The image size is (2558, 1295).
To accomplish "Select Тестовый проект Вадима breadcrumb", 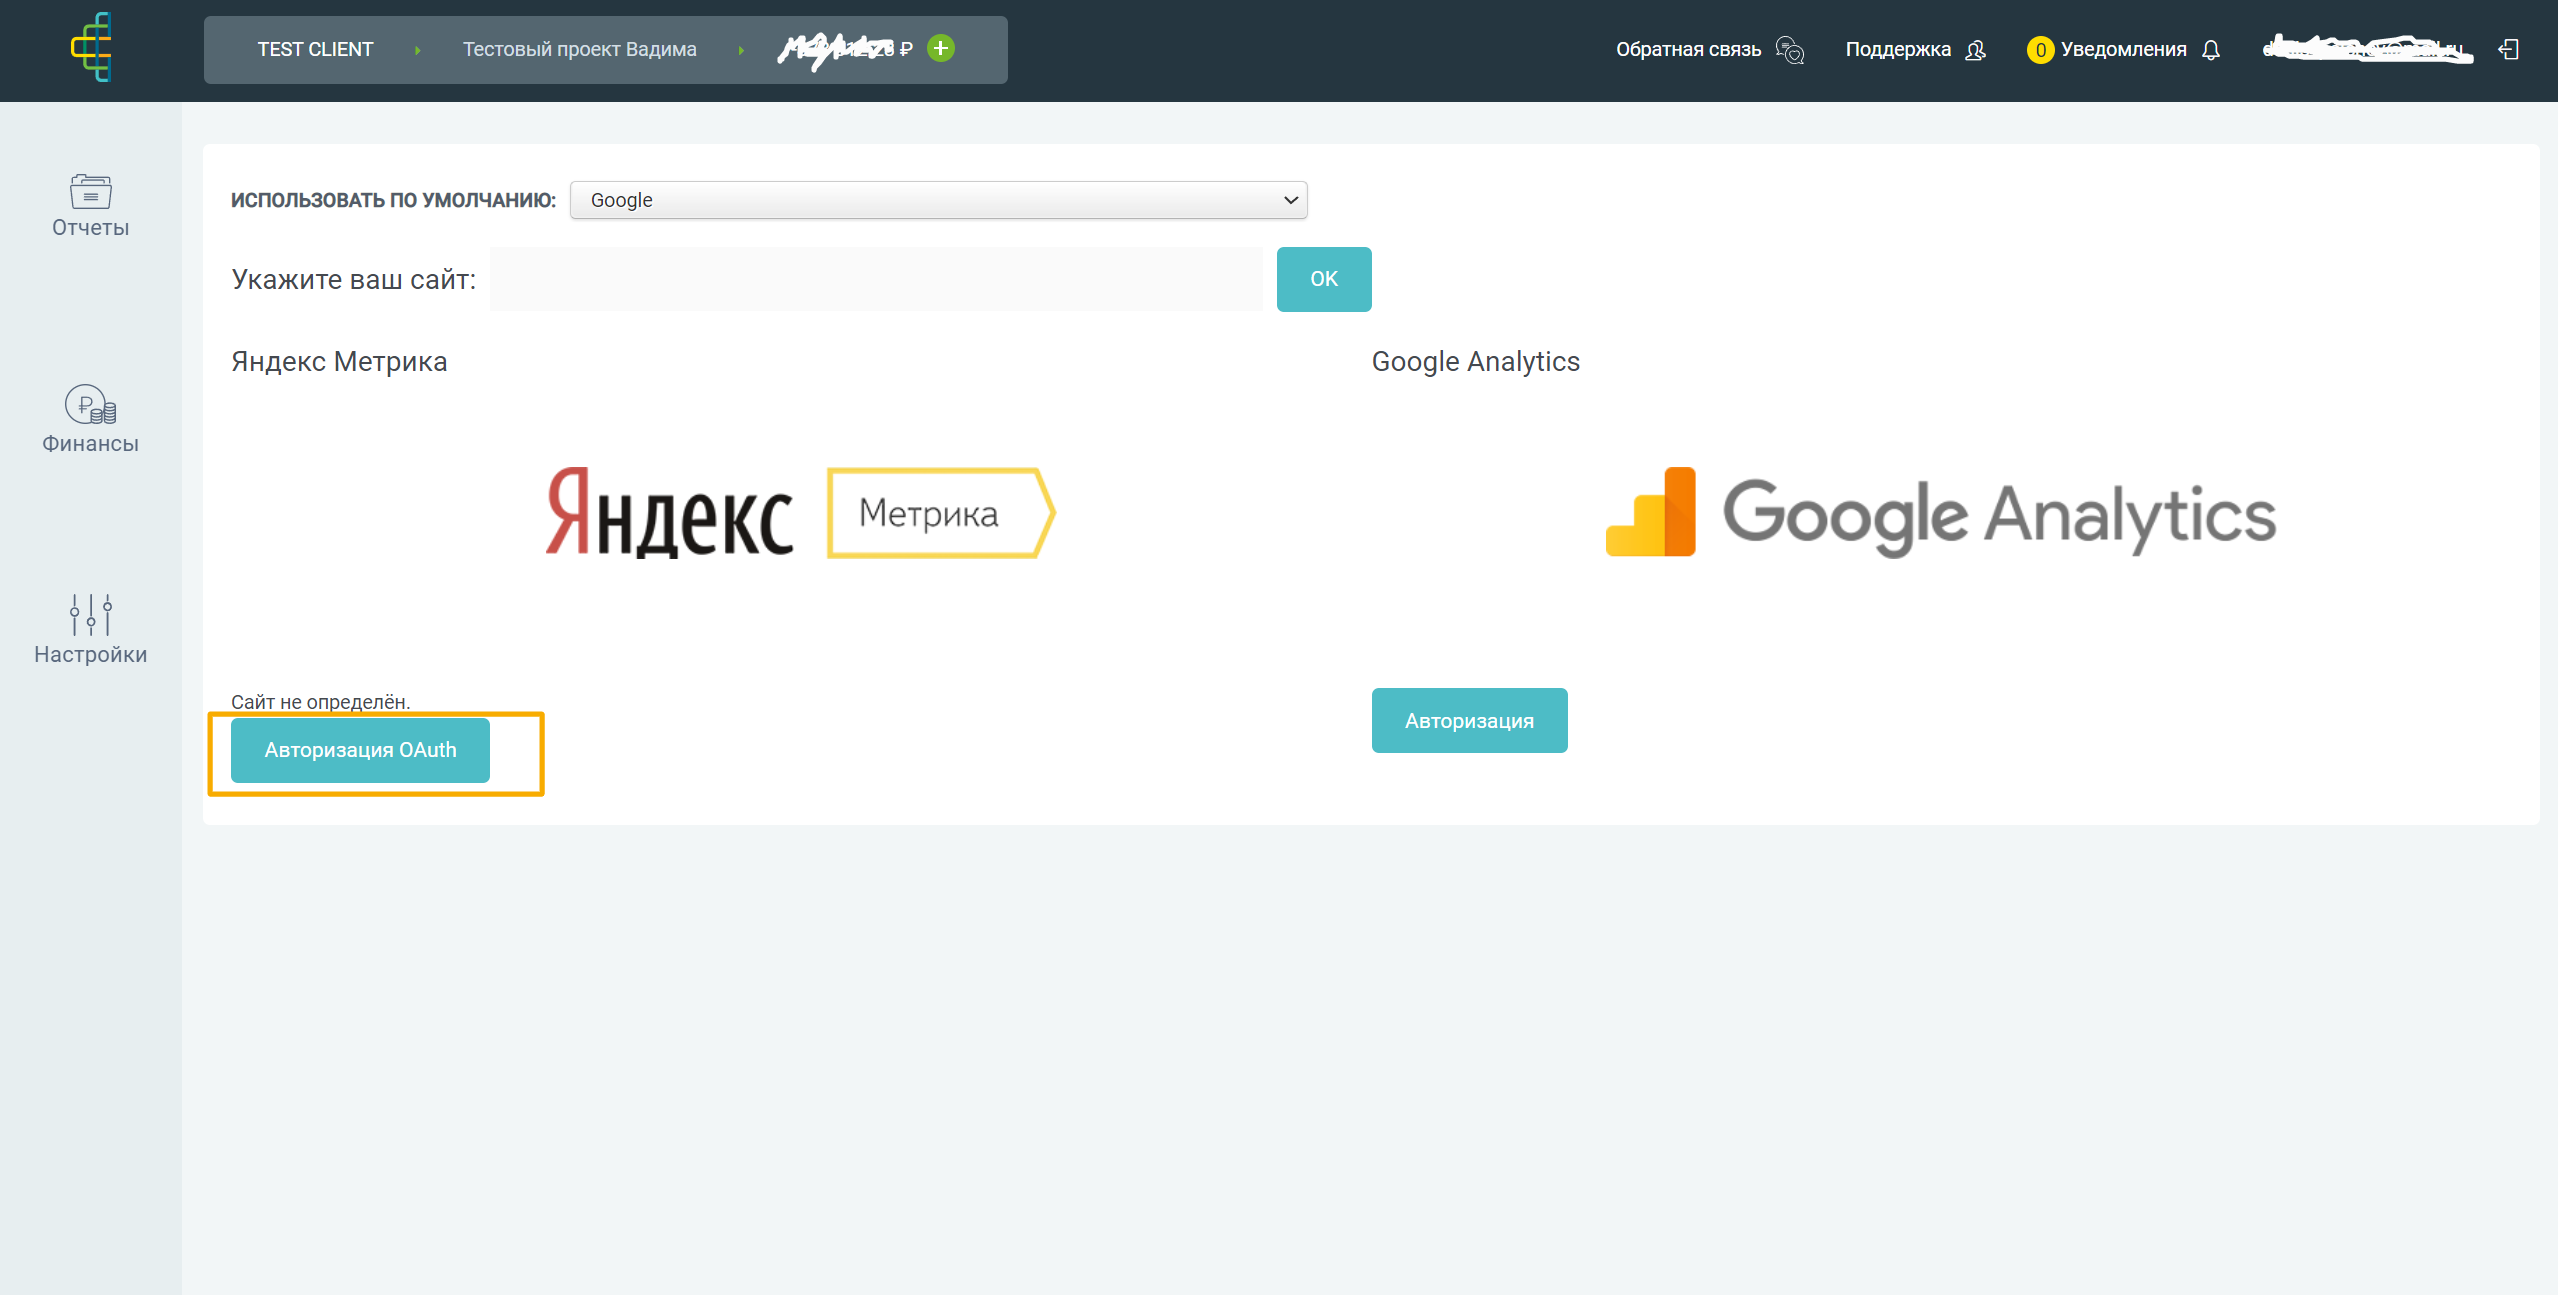I will (x=580, y=49).
